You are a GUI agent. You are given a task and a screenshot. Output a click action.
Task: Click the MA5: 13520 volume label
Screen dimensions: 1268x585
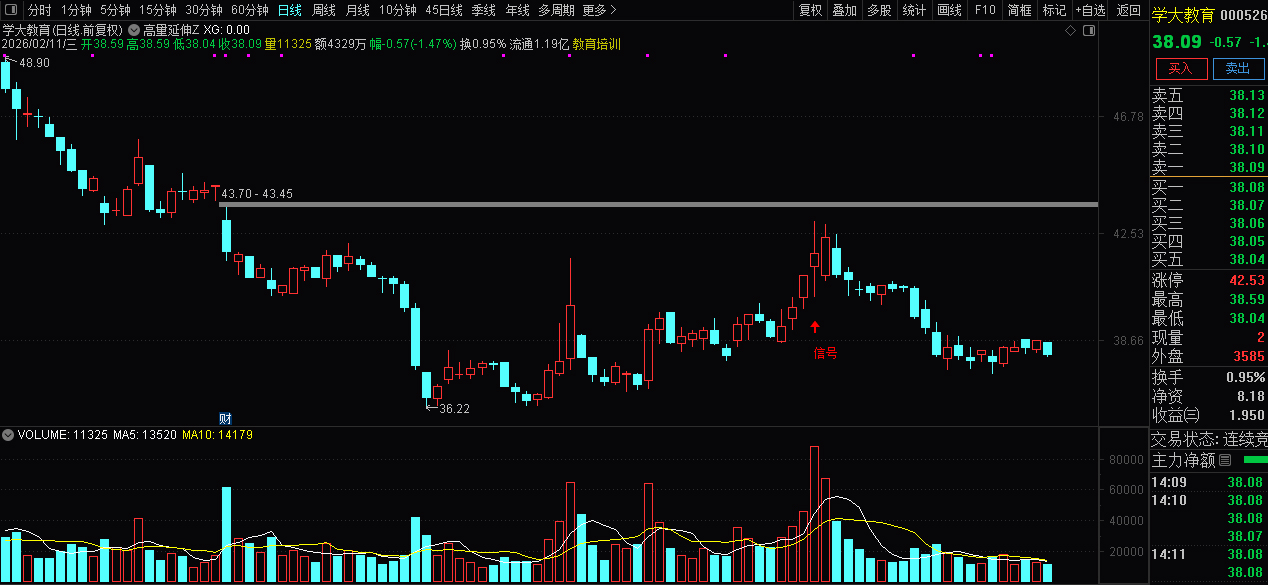pyautogui.click(x=144, y=435)
